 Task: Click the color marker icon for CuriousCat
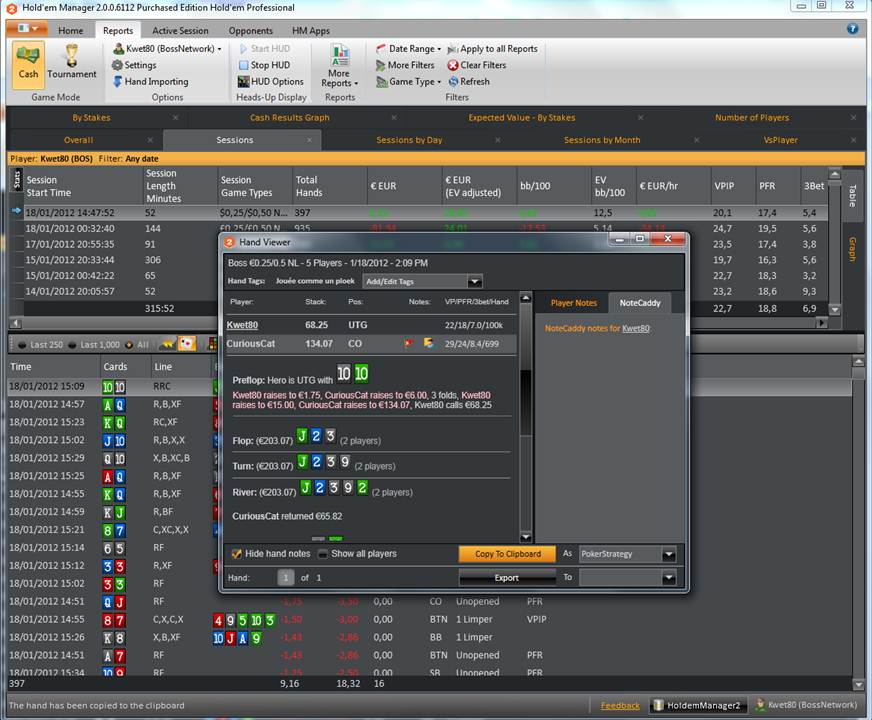[x=428, y=343]
